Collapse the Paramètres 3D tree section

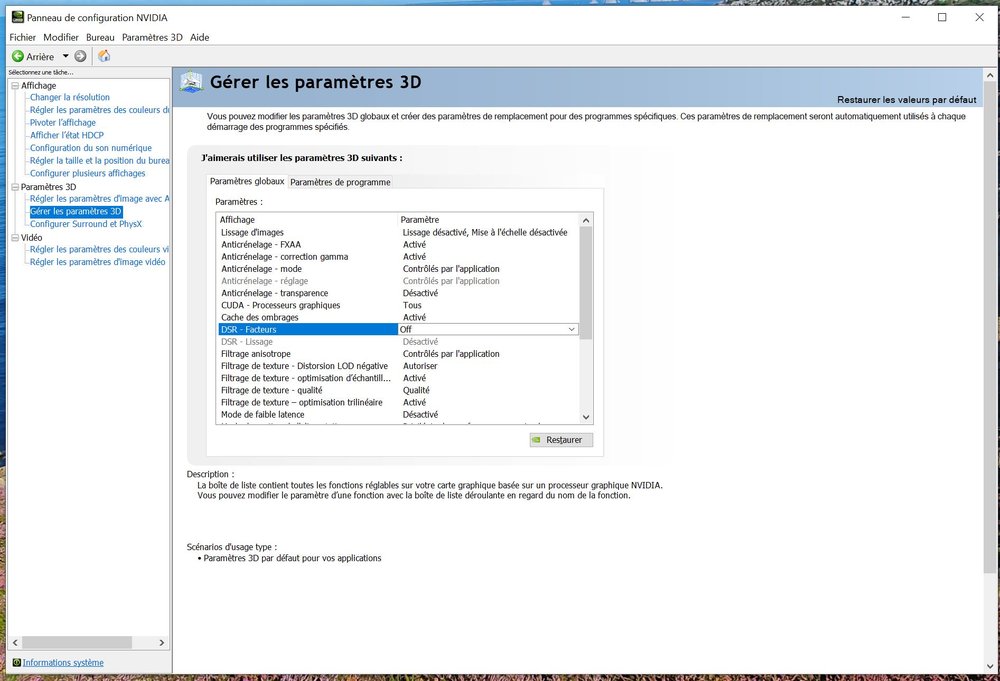[x=15, y=187]
